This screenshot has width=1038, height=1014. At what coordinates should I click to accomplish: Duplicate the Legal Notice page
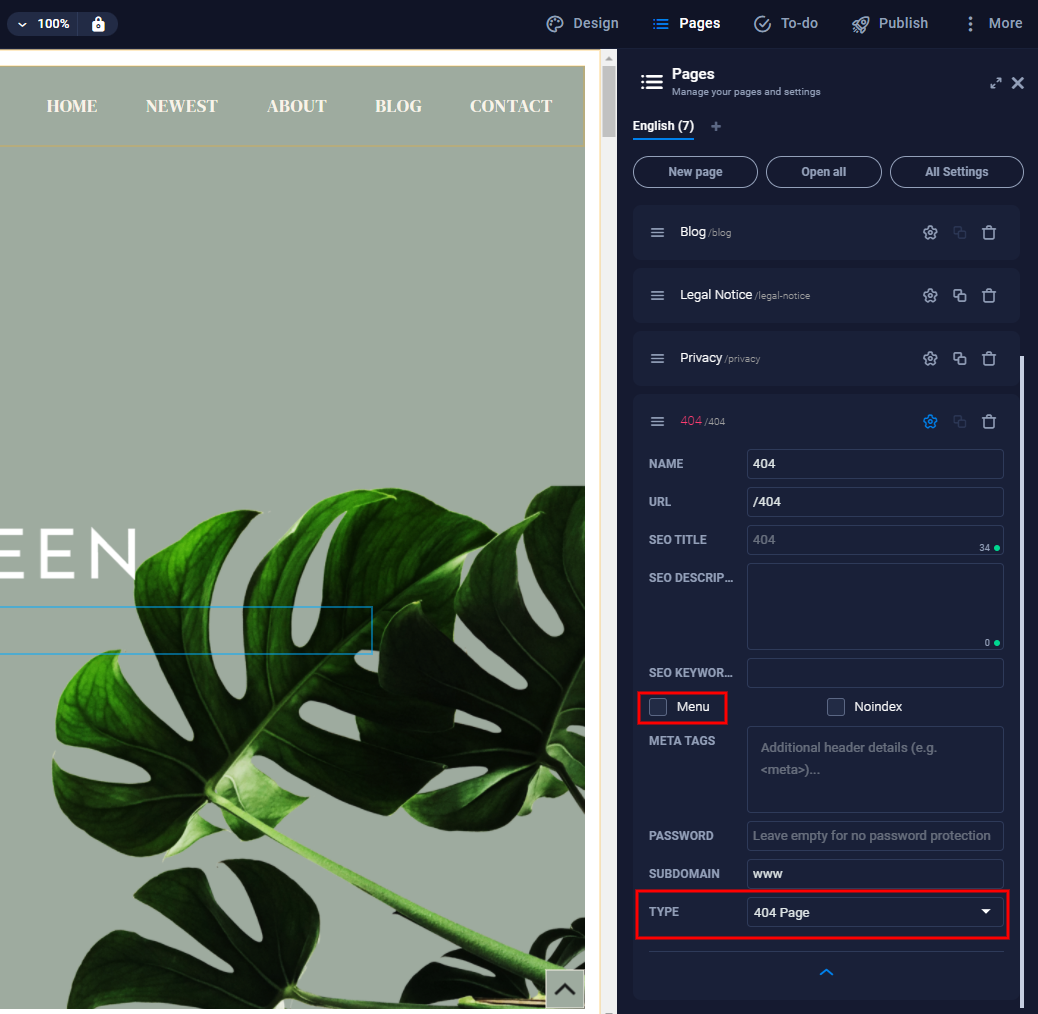959,296
